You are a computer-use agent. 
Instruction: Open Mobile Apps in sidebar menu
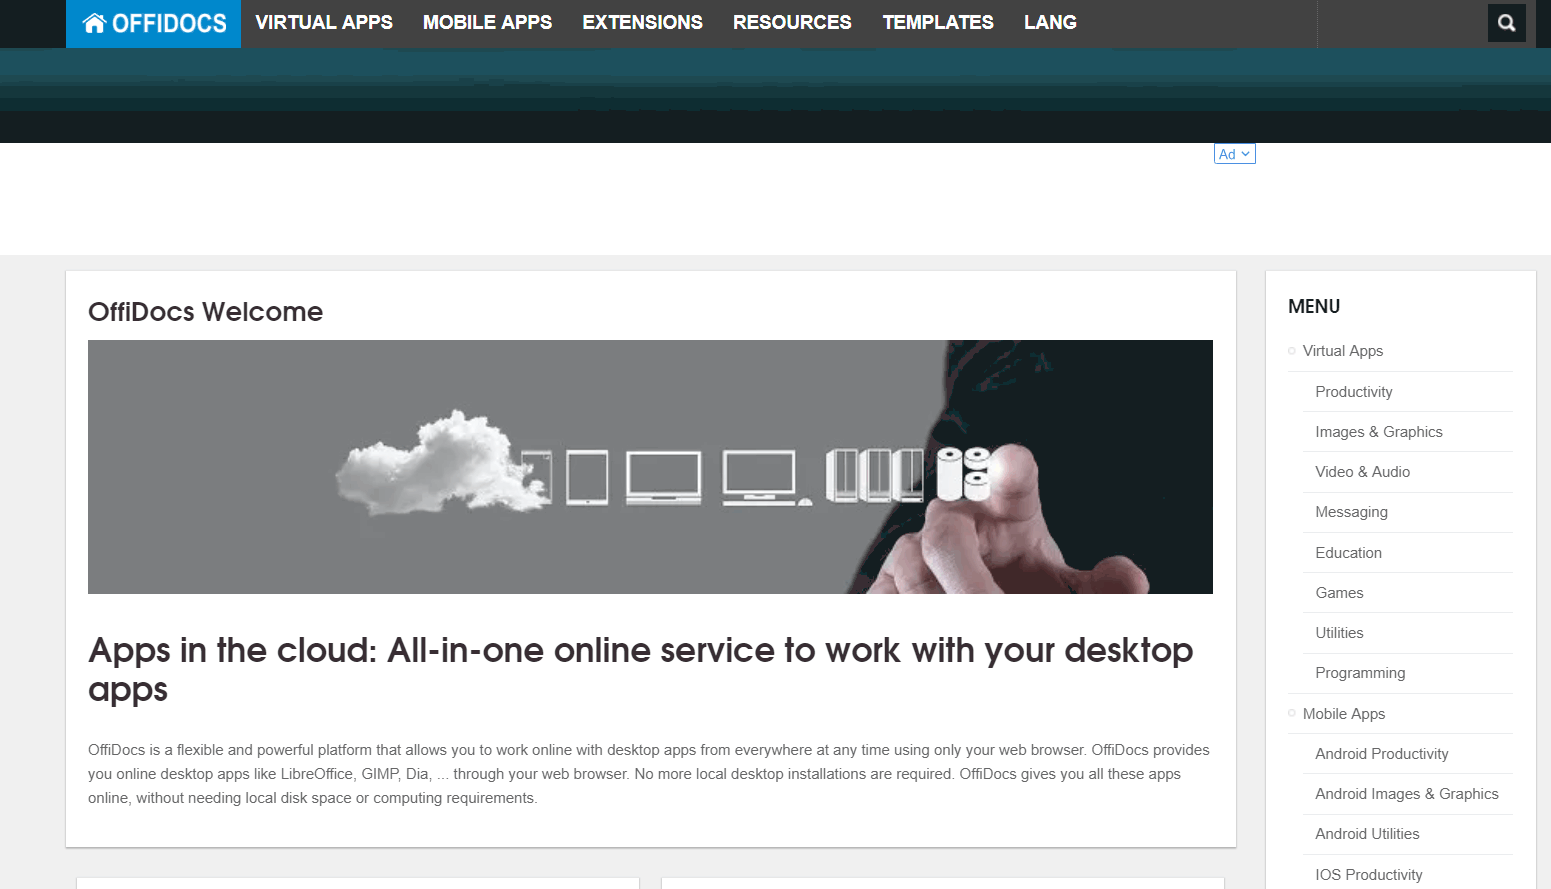pyautogui.click(x=1344, y=714)
